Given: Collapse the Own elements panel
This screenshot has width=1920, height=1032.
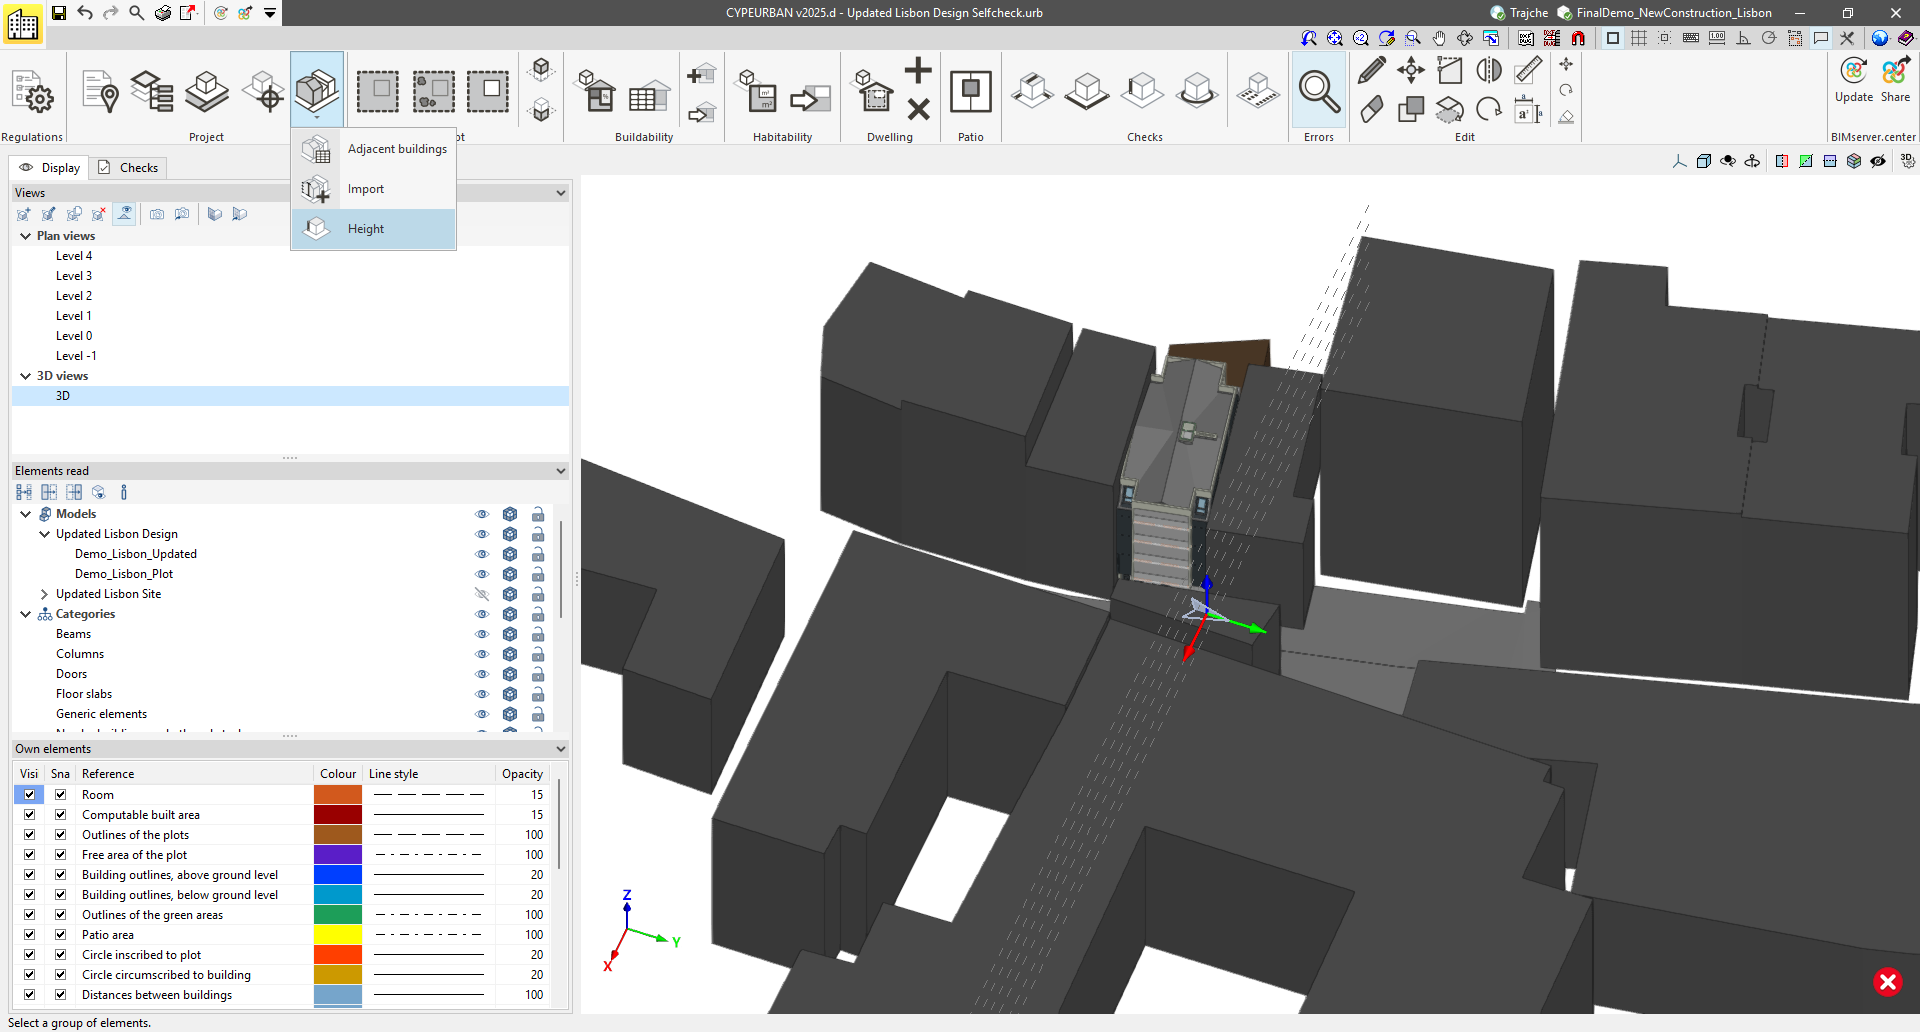Looking at the screenshot, I should tap(560, 749).
